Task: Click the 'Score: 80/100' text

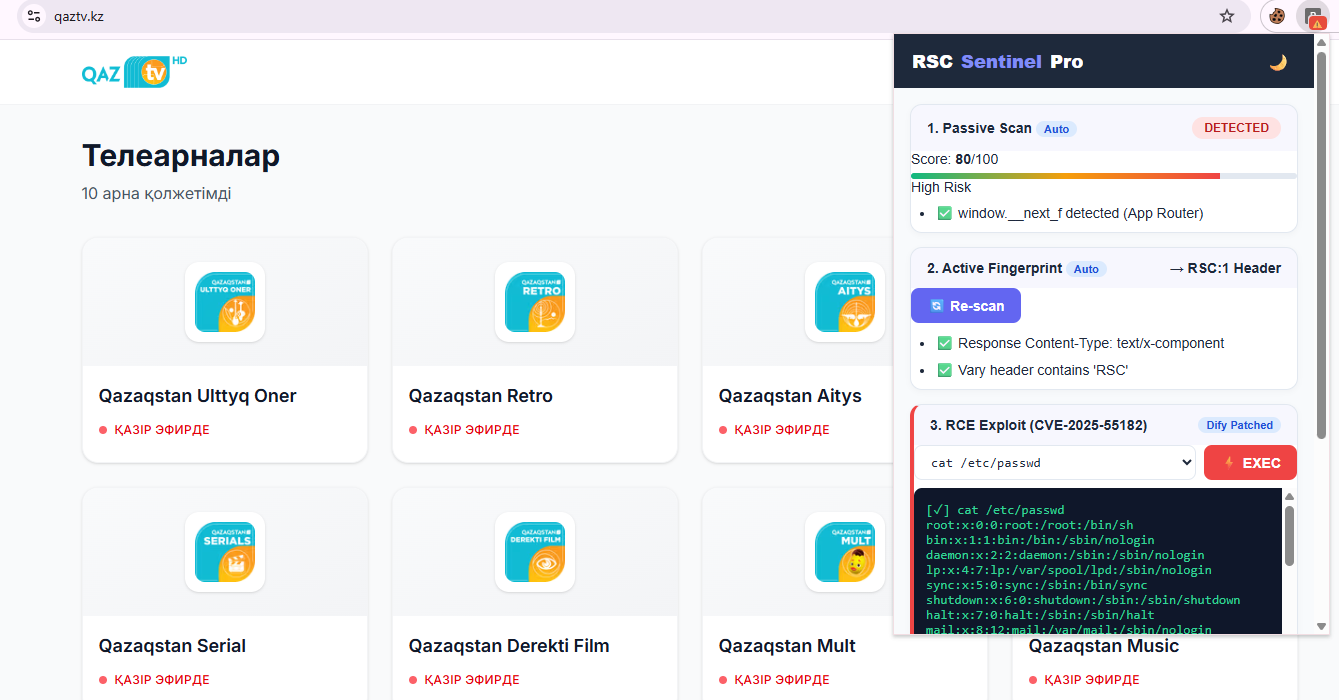Action: [x=954, y=159]
